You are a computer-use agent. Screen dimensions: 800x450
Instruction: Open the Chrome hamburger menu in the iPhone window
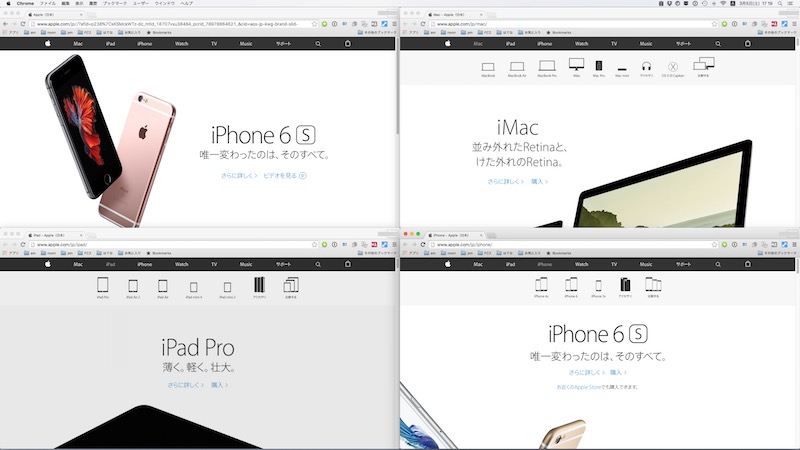point(794,245)
